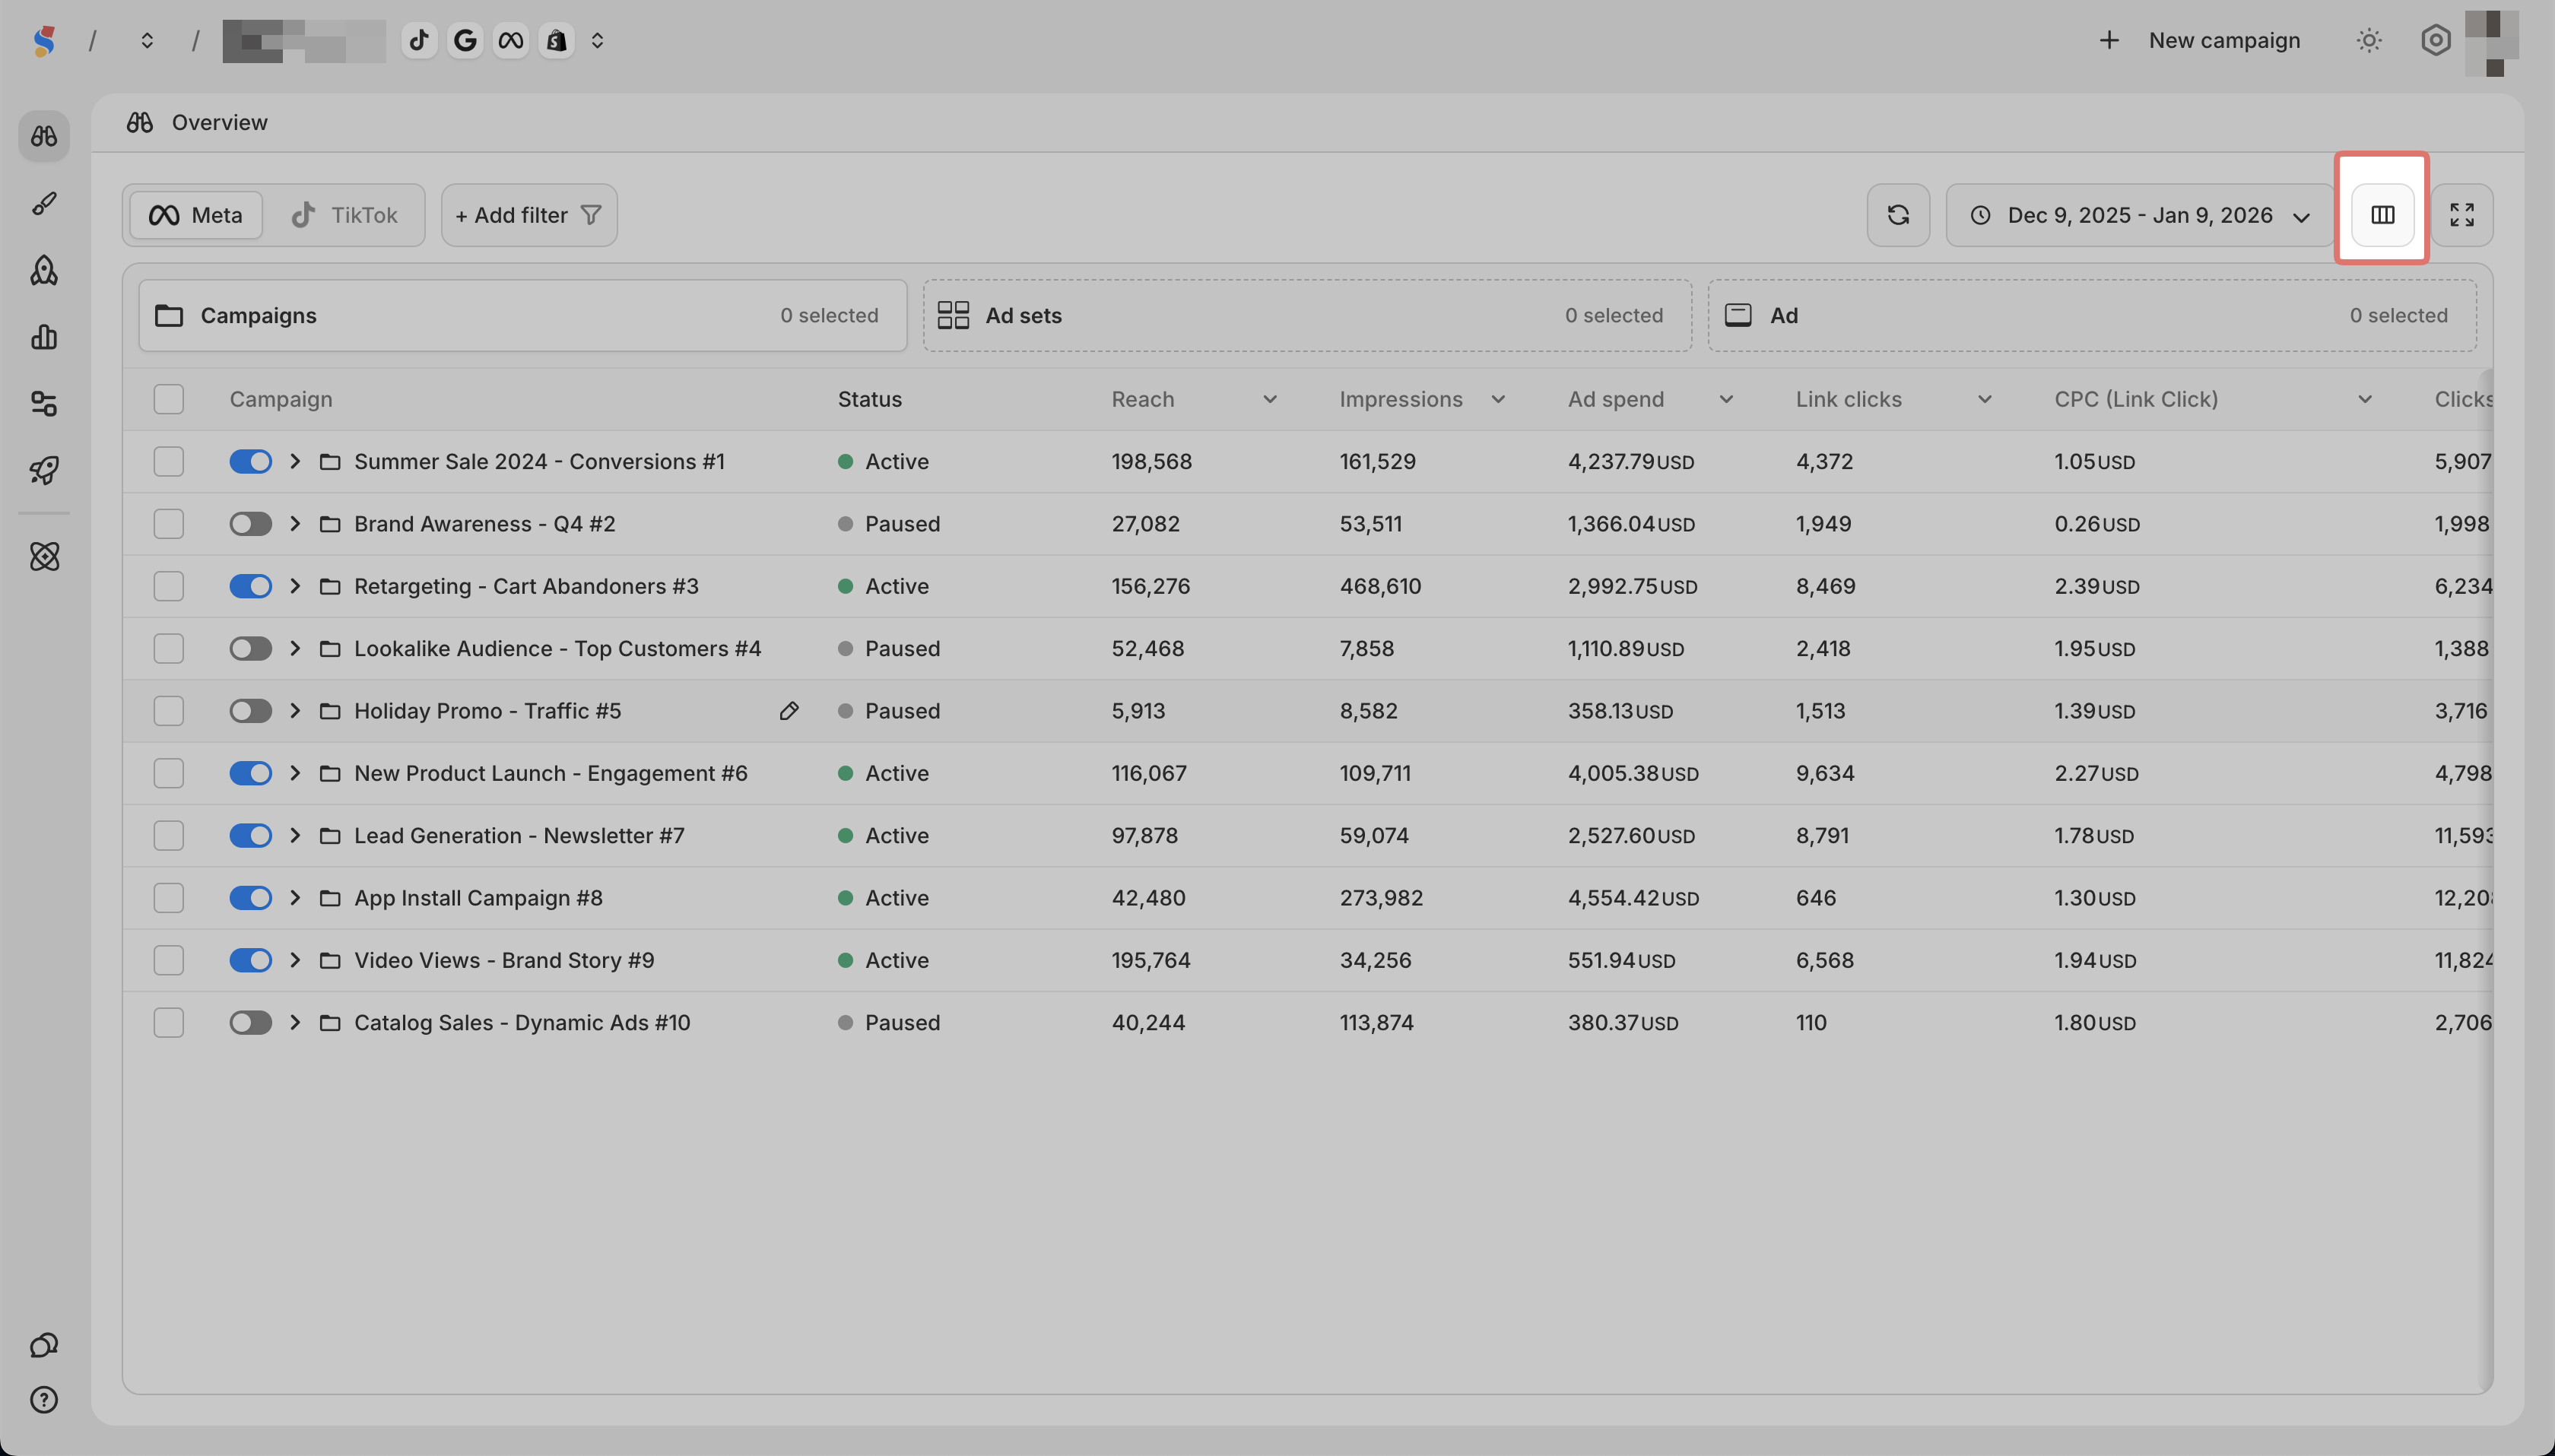Open the Ad spend column sort dropdown
2555x1456 pixels.
(1726, 400)
